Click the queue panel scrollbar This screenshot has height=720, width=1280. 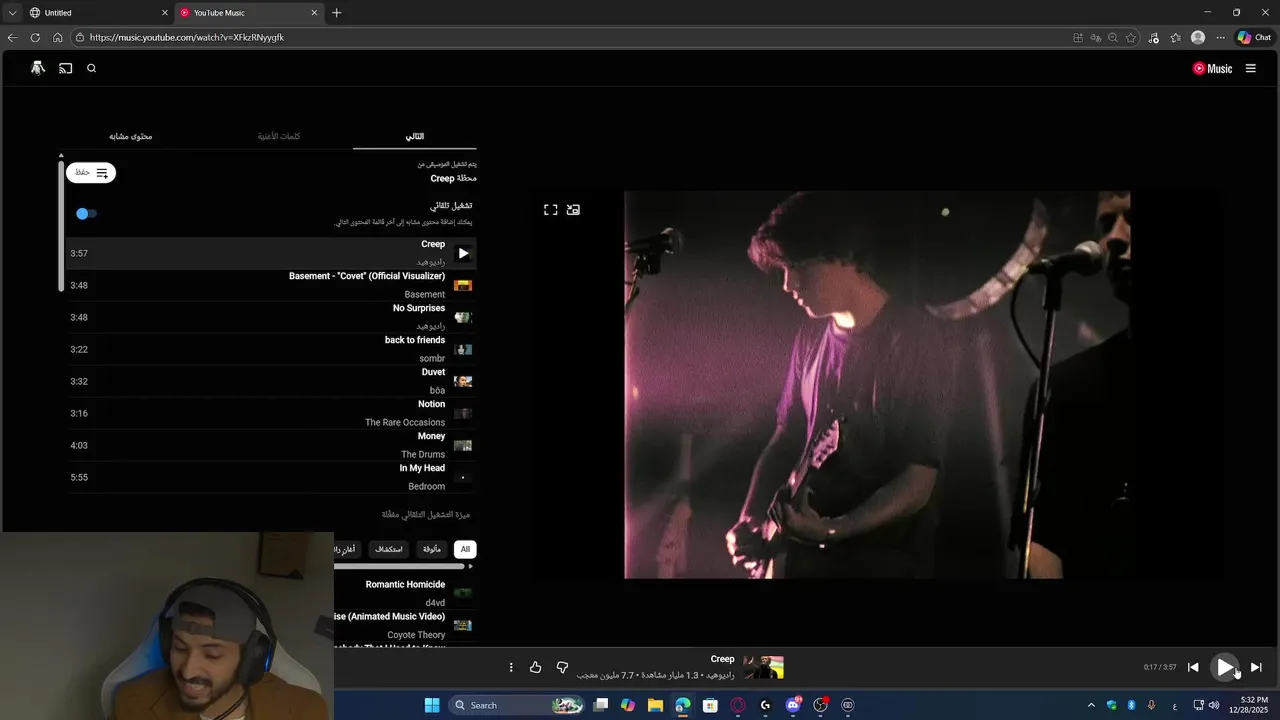61,224
